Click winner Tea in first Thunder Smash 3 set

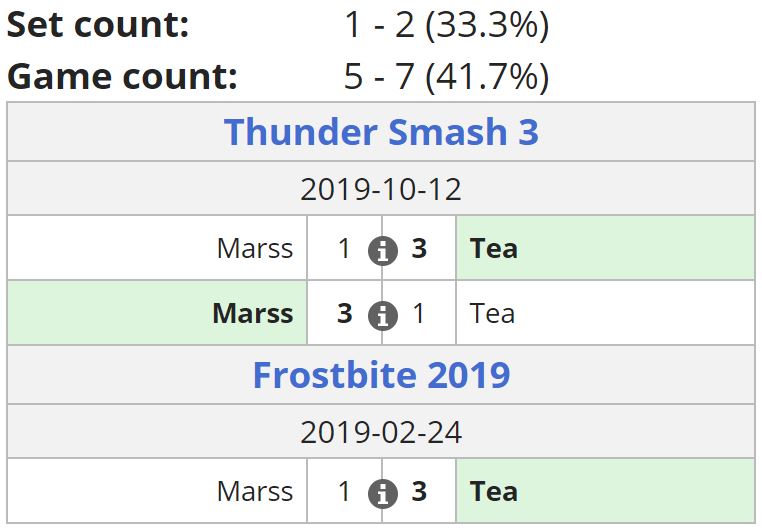[x=494, y=249]
